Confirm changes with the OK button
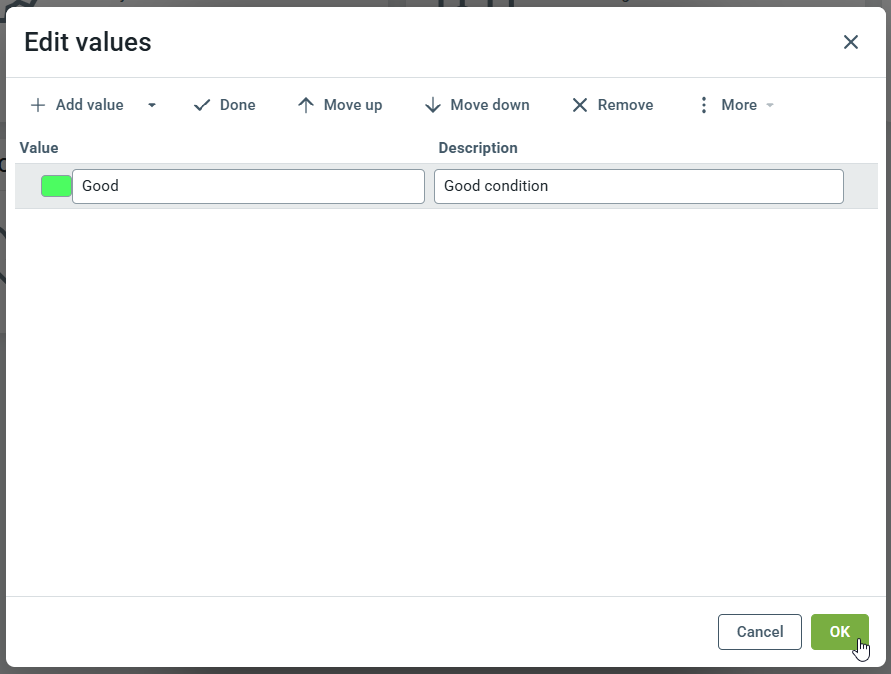This screenshot has height=674, width=891. tap(839, 631)
